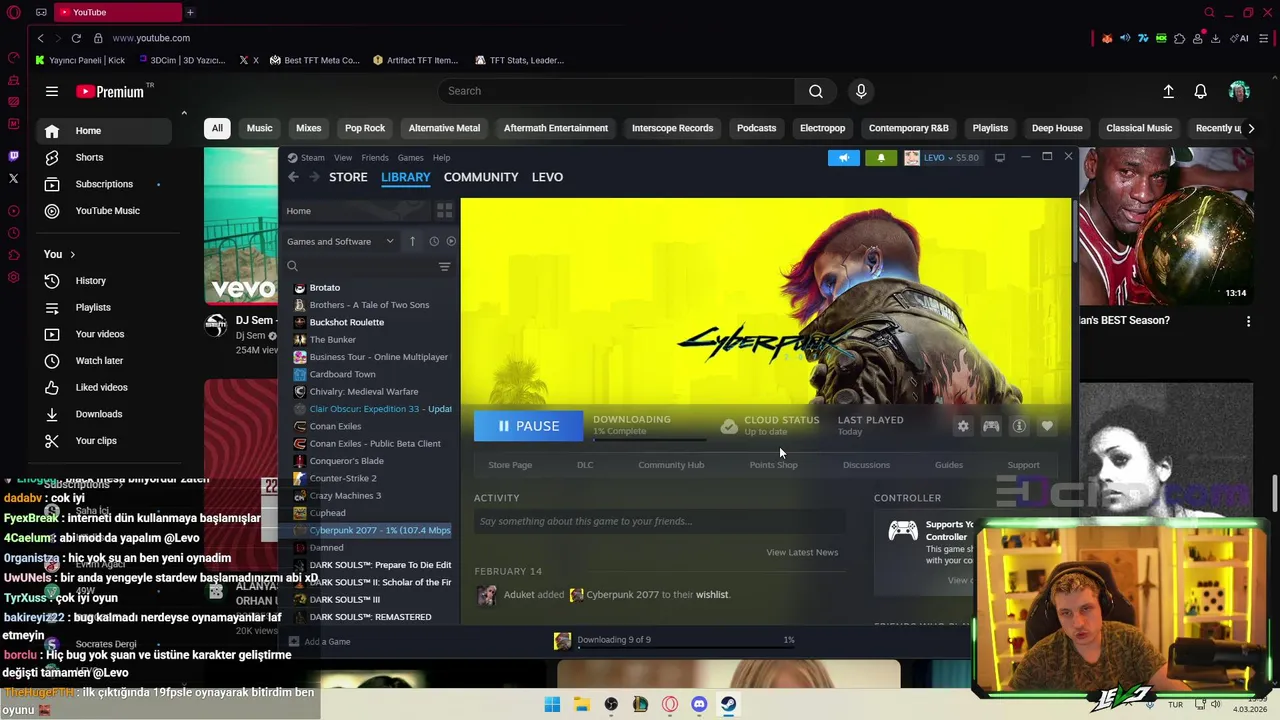Open the Games menu in Steam
1280x720 pixels.
tap(410, 157)
